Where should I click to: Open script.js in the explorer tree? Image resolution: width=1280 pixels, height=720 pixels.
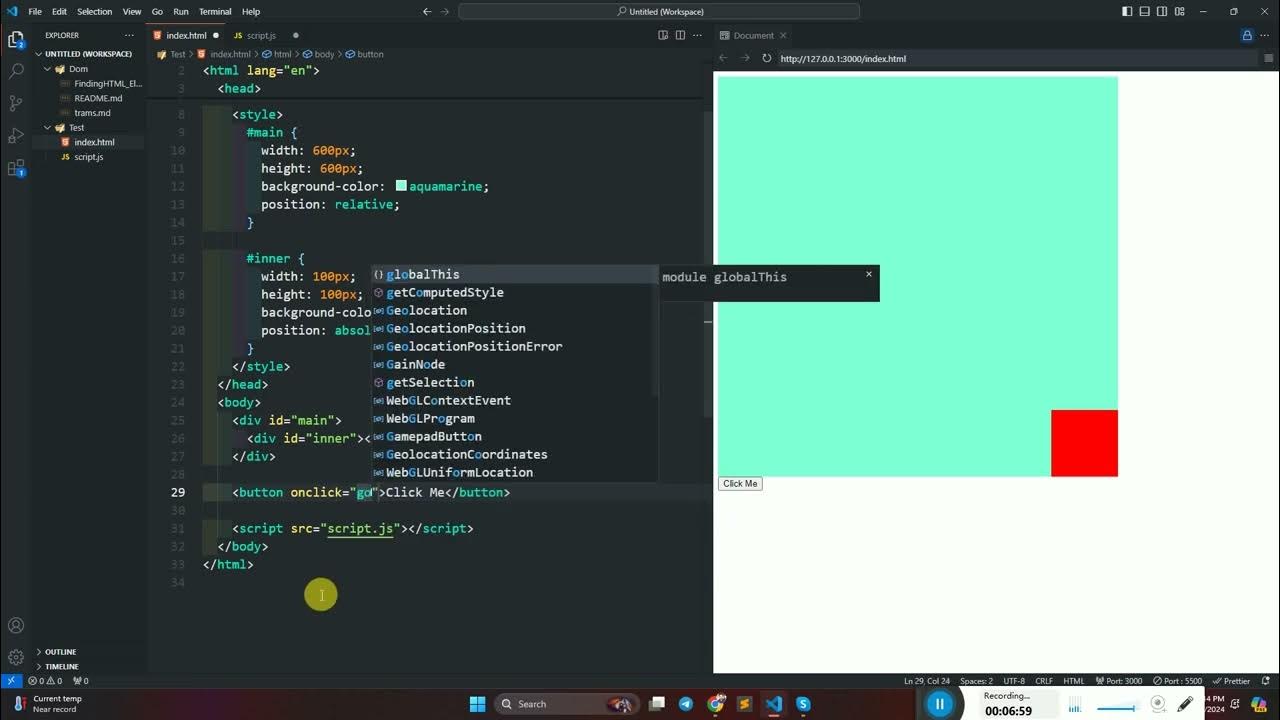point(88,157)
